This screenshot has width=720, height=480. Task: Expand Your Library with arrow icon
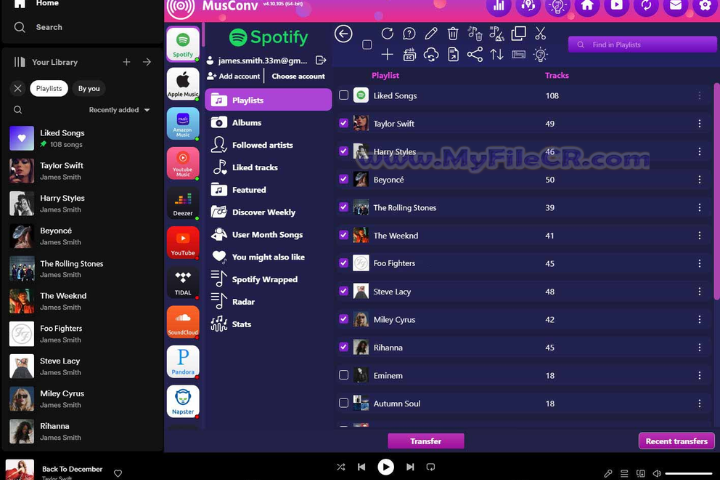[x=147, y=62]
